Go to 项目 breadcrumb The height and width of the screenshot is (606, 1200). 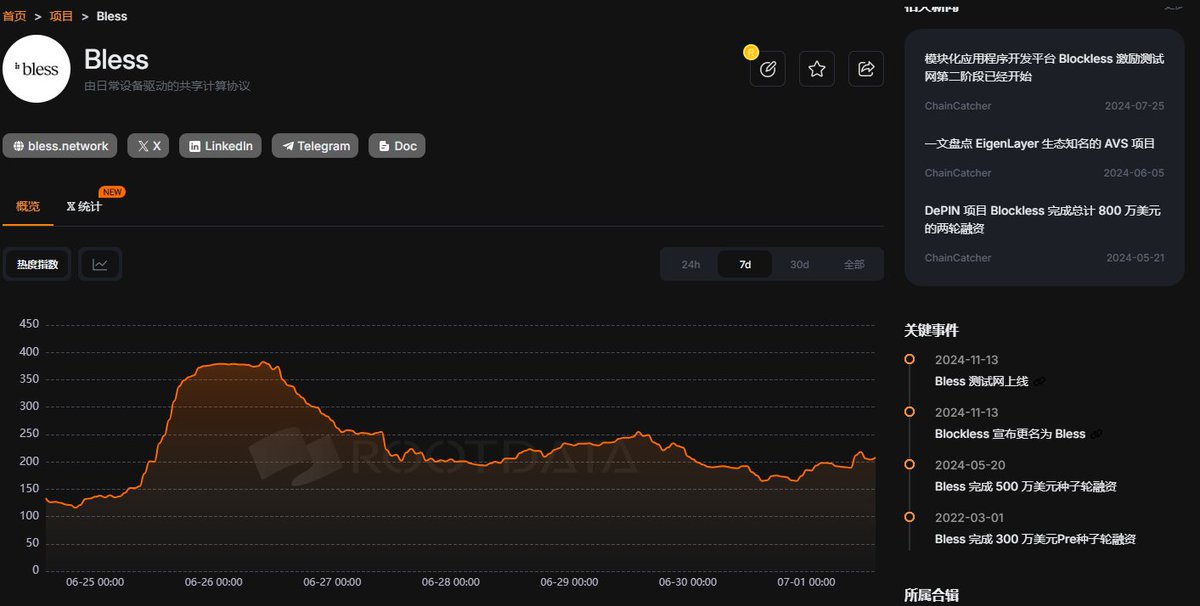(x=61, y=16)
